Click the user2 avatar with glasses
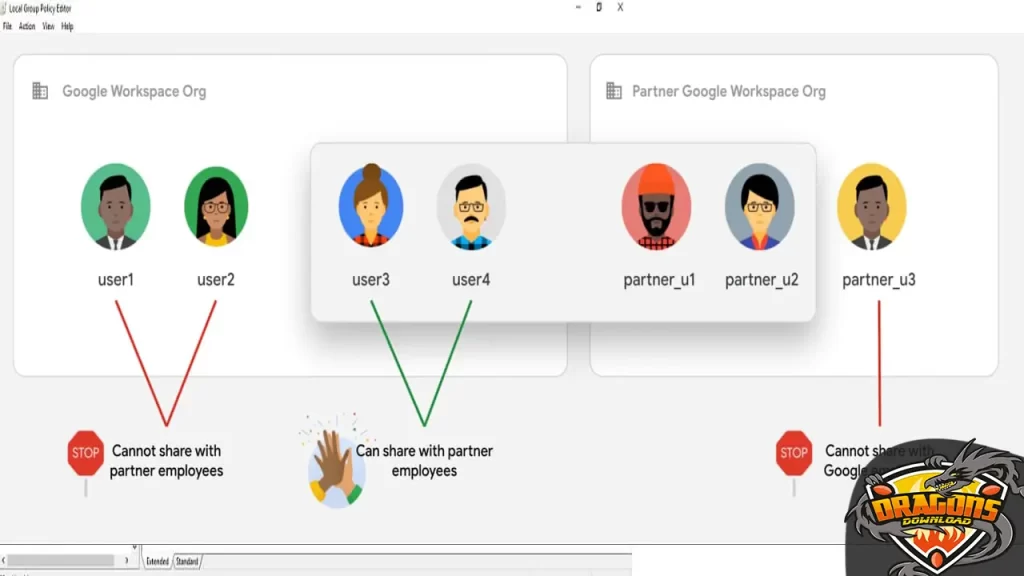 tap(215, 206)
